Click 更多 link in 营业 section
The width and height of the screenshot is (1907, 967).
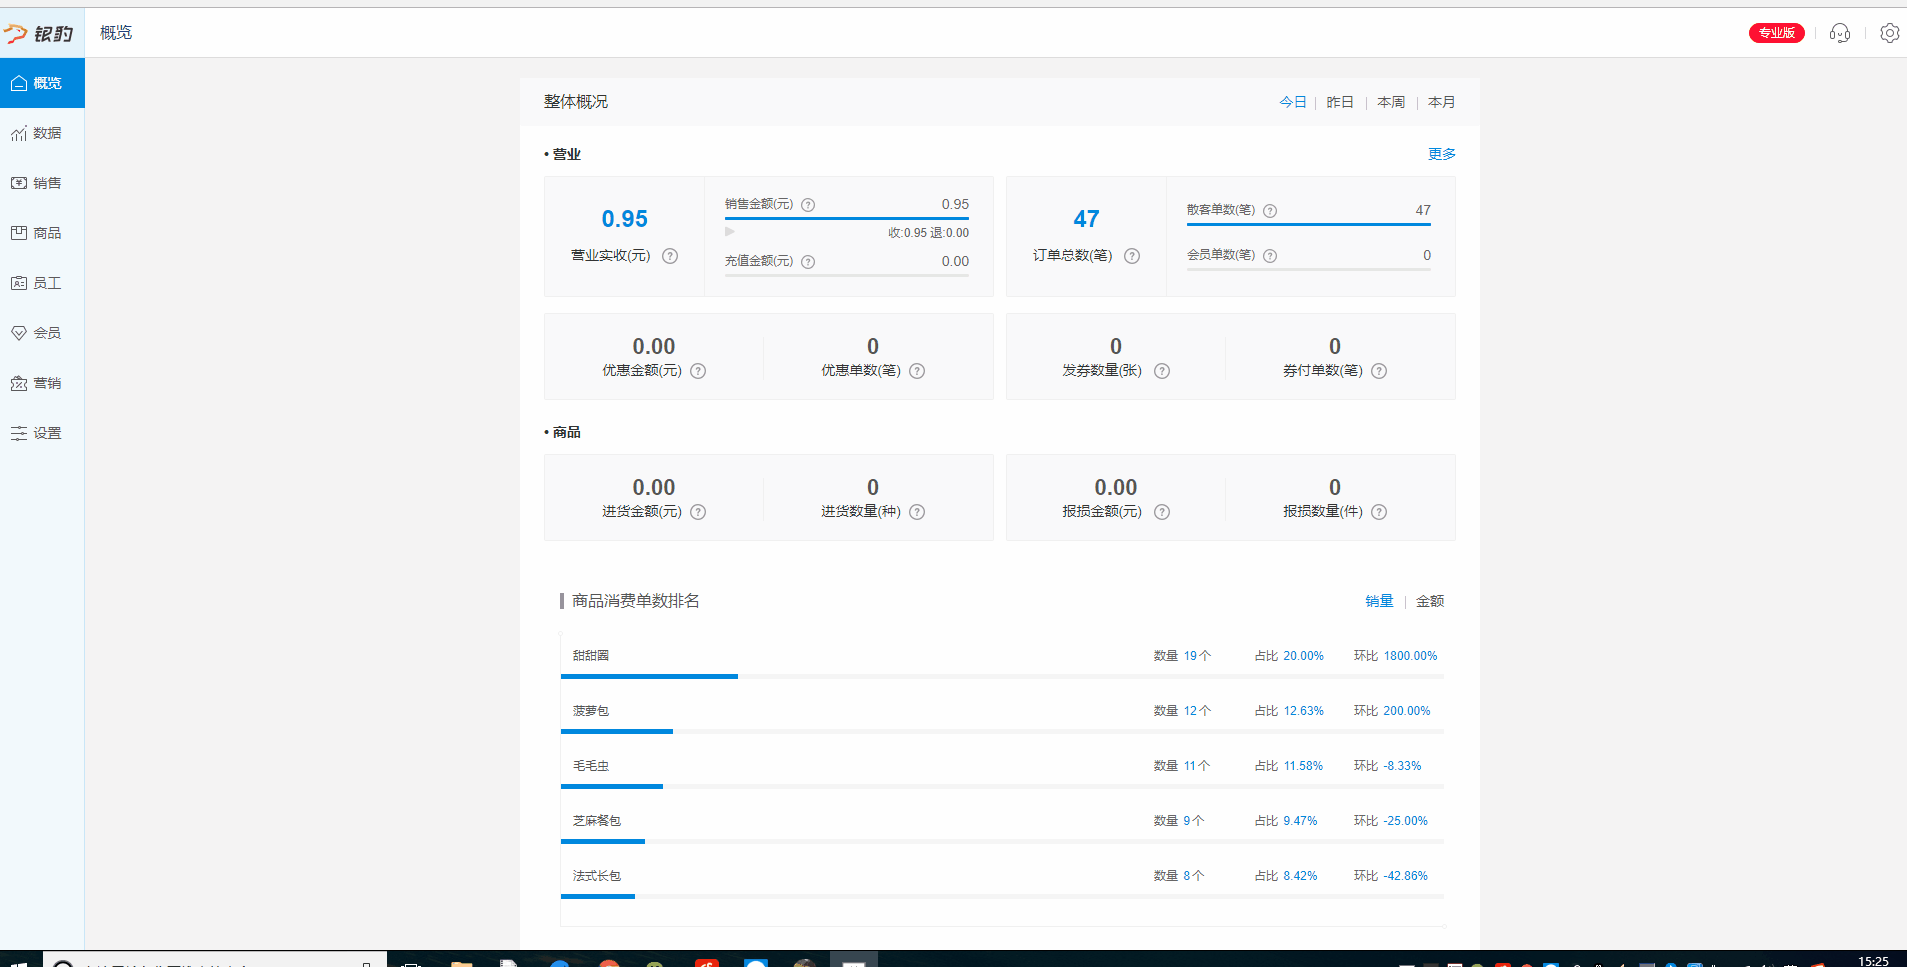pos(1441,154)
